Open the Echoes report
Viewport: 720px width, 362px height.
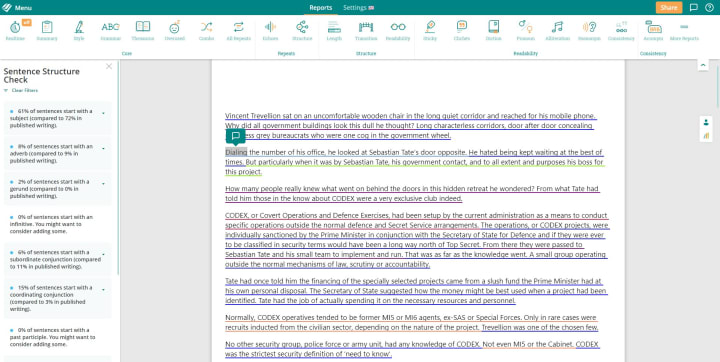(270, 30)
